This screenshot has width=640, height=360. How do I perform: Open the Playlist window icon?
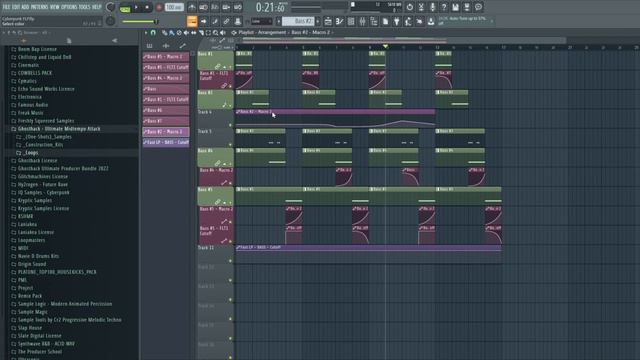(x=328, y=21)
